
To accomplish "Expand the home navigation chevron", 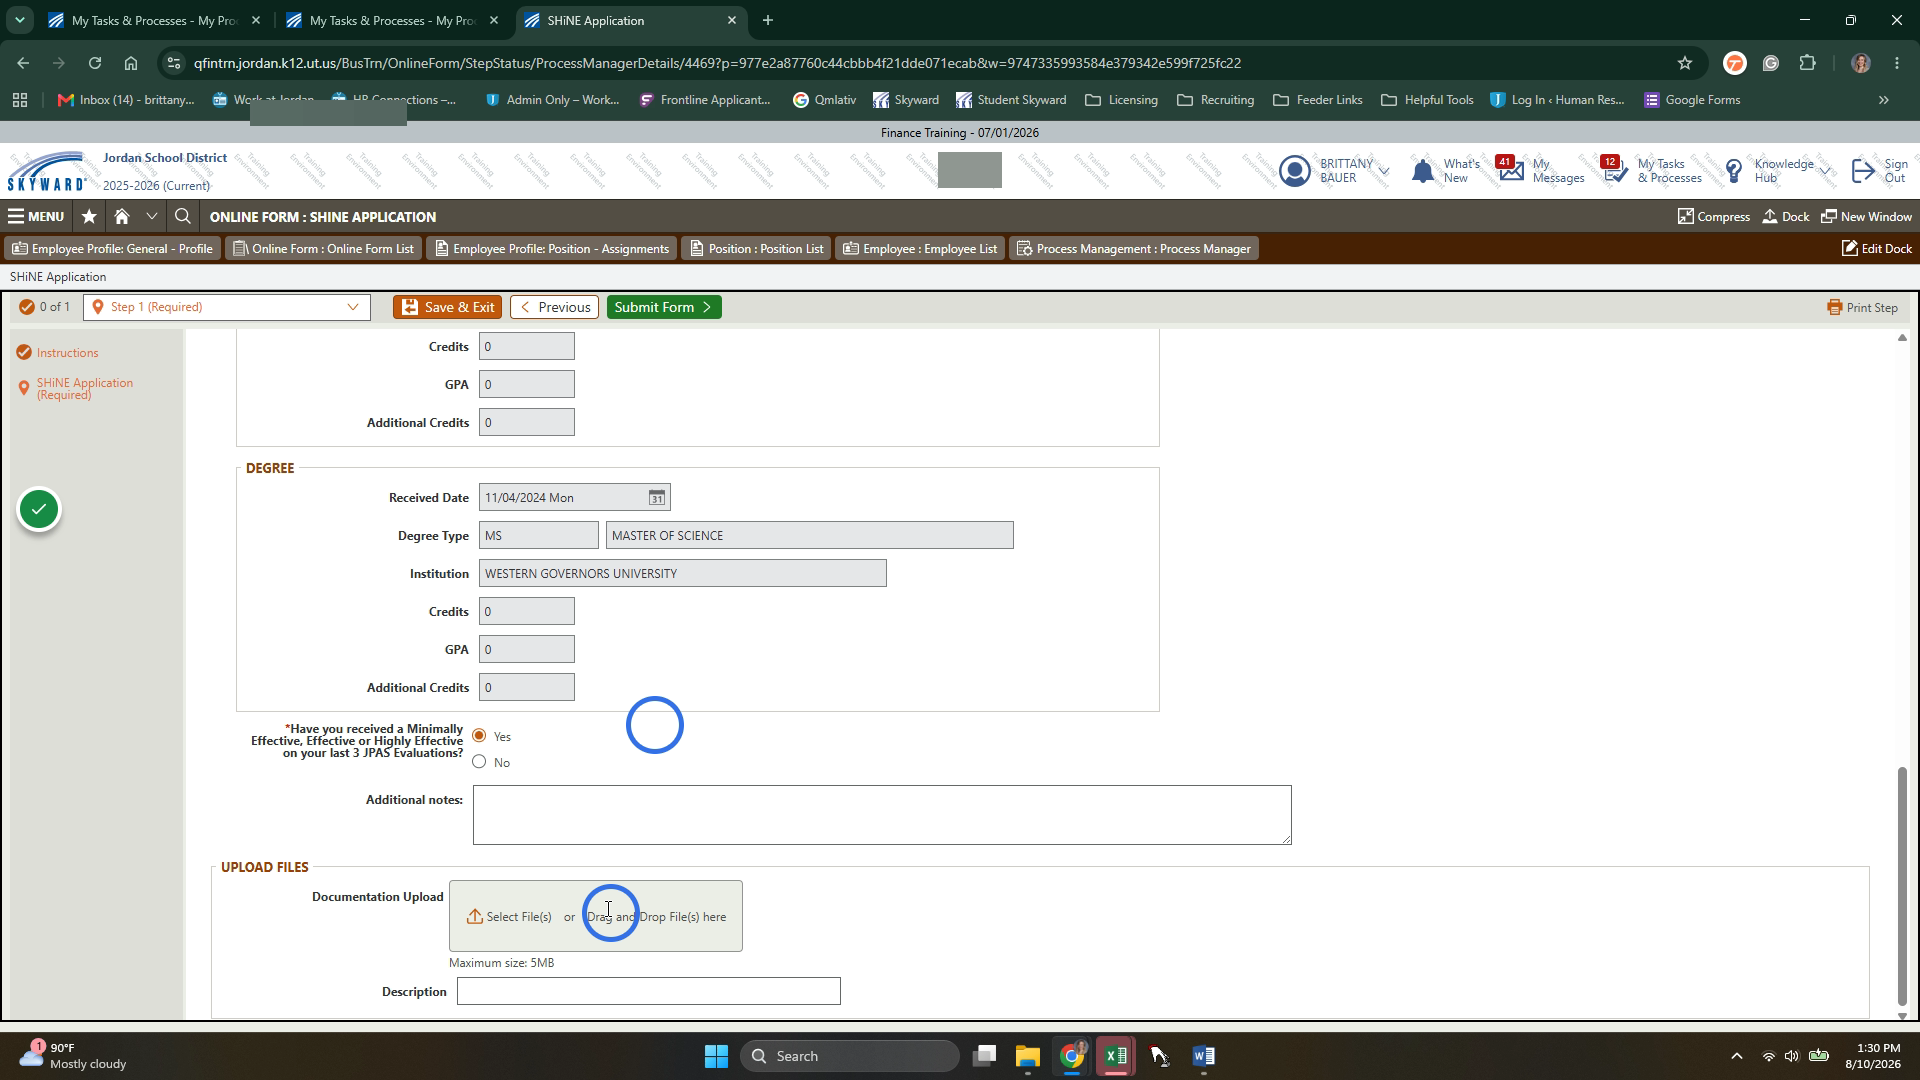I will pyautogui.click(x=151, y=216).
